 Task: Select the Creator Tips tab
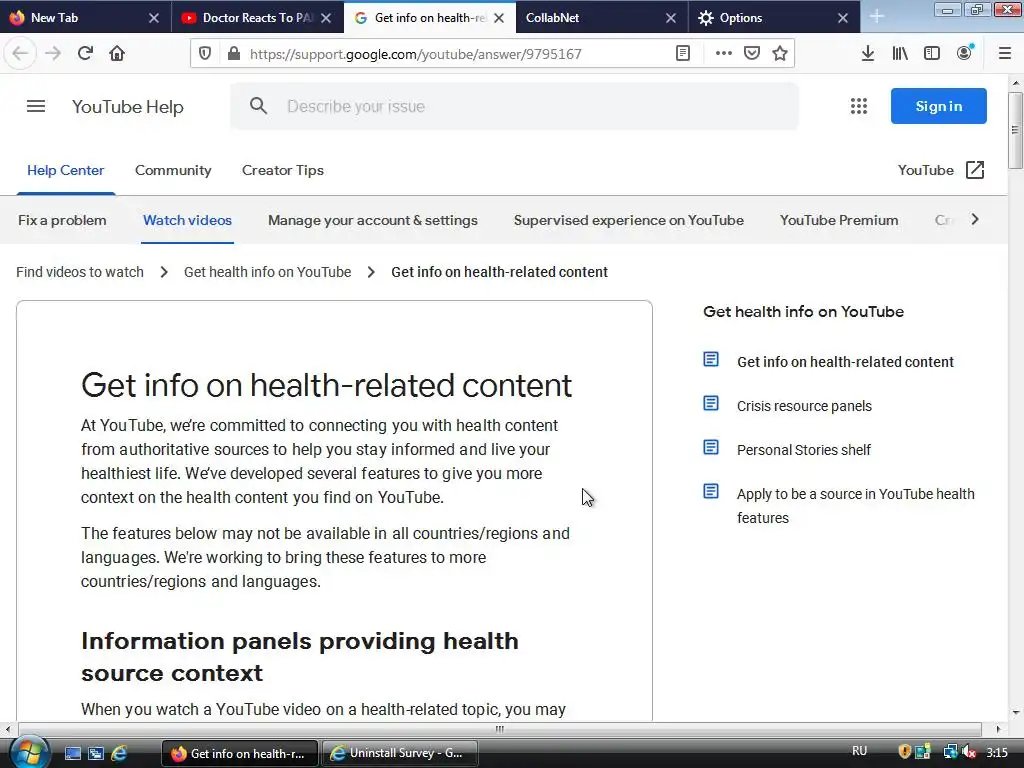(283, 170)
